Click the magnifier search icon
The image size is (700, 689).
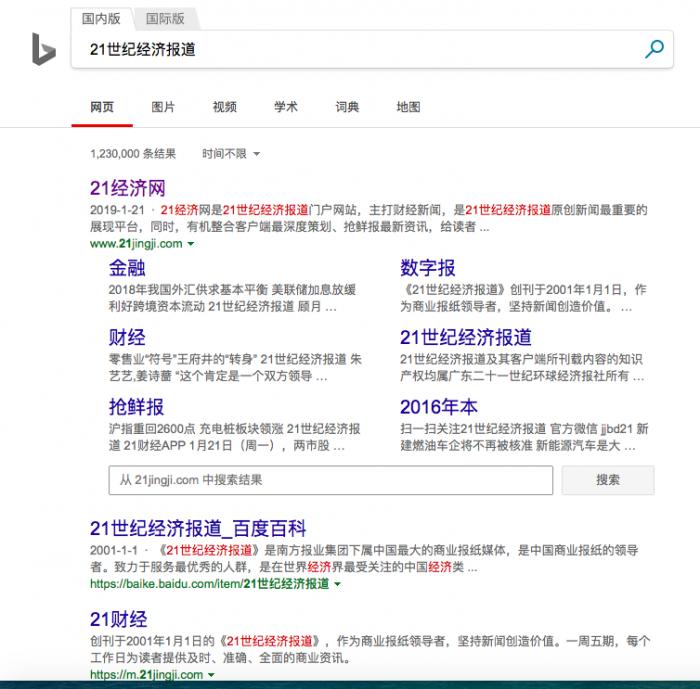click(654, 49)
